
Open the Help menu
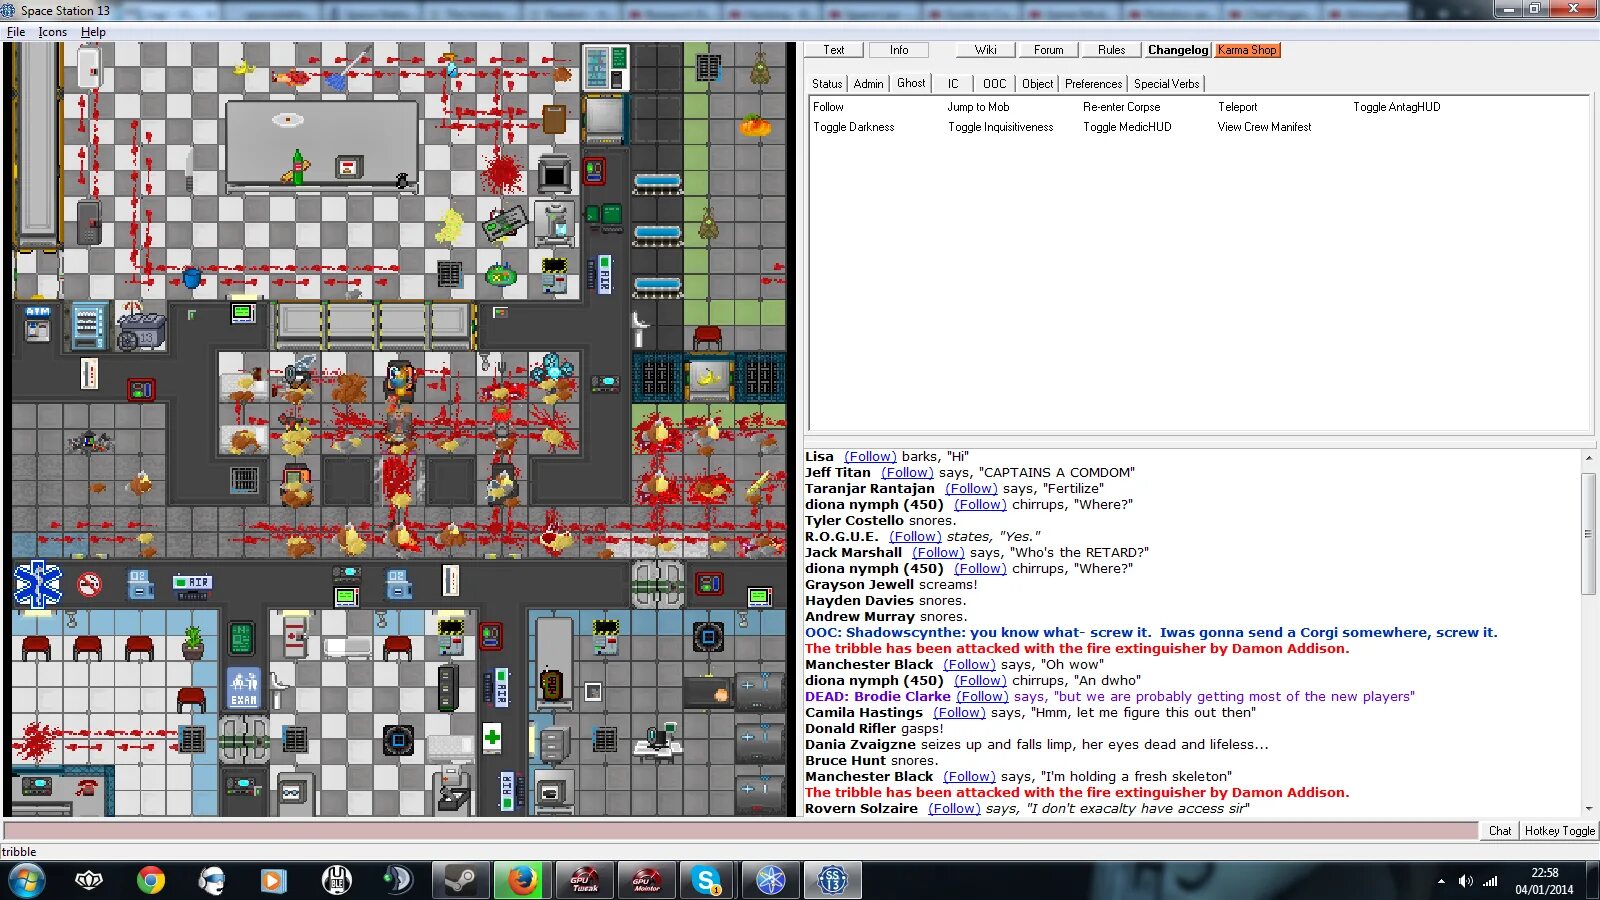point(93,32)
